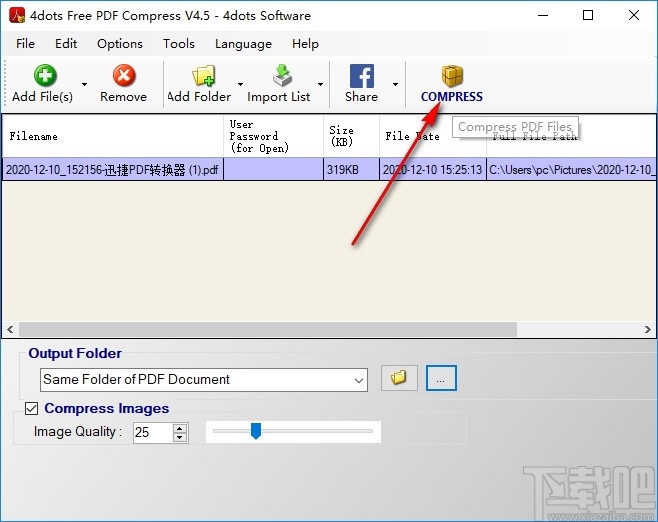Click the 2020-12-10 15:25:13 date cell
This screenshot has width=658, height=522.
point(433,170)
